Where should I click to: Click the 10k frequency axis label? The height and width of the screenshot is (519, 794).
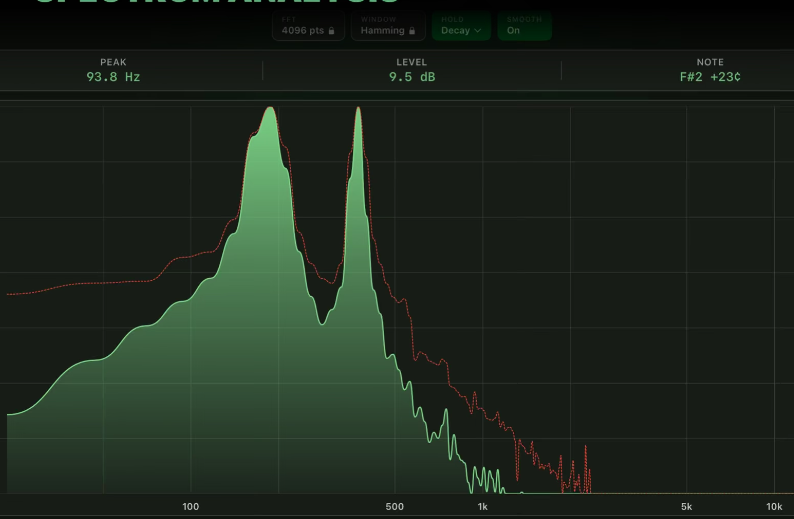point(774,506)
